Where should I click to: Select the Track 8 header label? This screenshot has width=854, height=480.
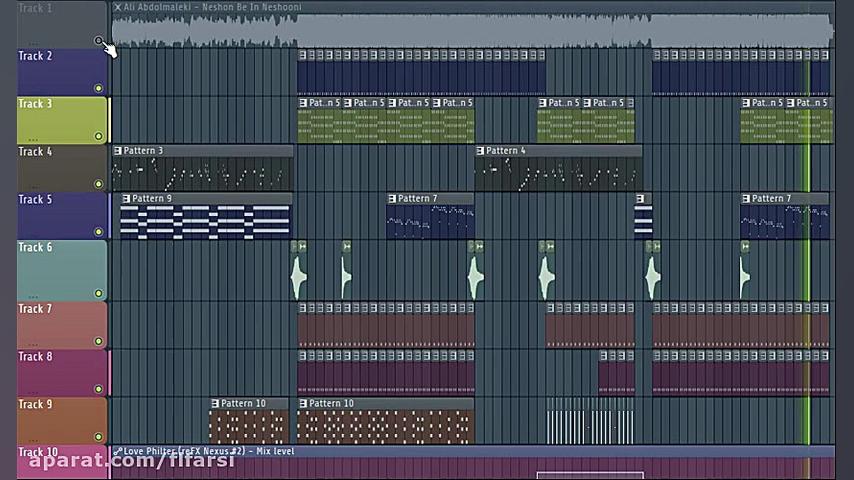pyautogui.click(x=35, y=356)
